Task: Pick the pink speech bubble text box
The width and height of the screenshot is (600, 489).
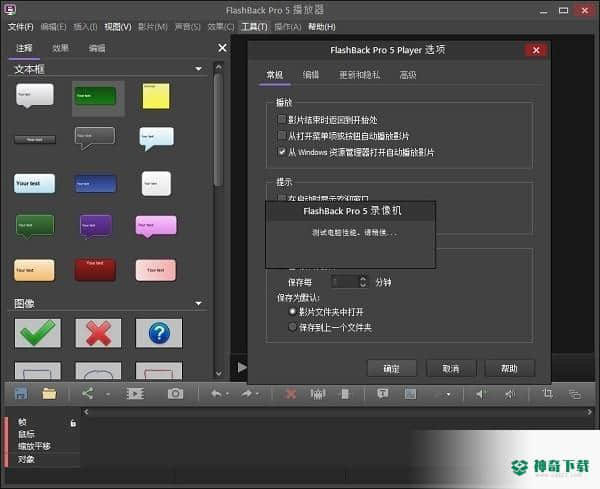Action: coord(156,226)
